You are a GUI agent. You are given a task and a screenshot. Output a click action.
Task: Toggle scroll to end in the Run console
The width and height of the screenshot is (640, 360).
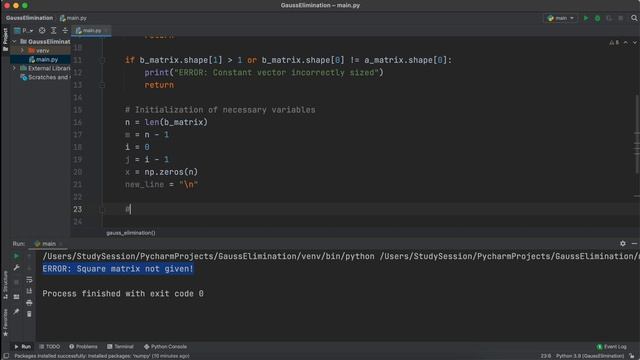pyautogui.click(x=29, y=291)
